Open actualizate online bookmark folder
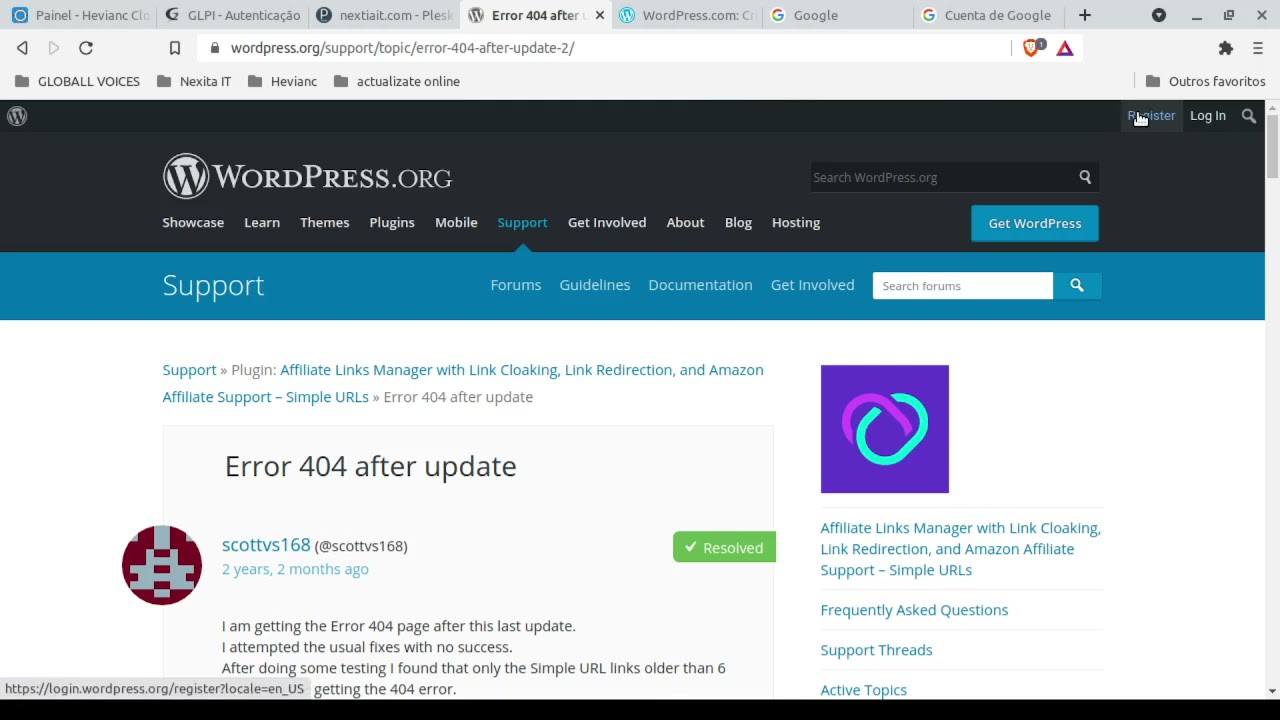The image size is (1280, 720). tap(397, 82)
